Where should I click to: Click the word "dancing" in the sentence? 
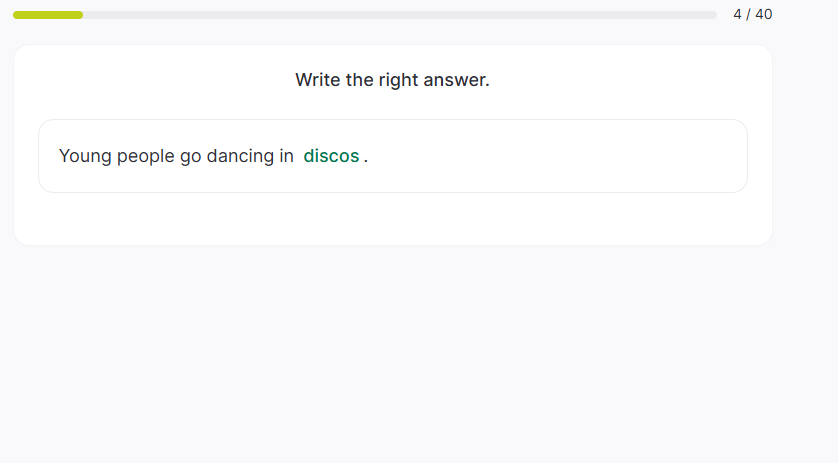240,156
